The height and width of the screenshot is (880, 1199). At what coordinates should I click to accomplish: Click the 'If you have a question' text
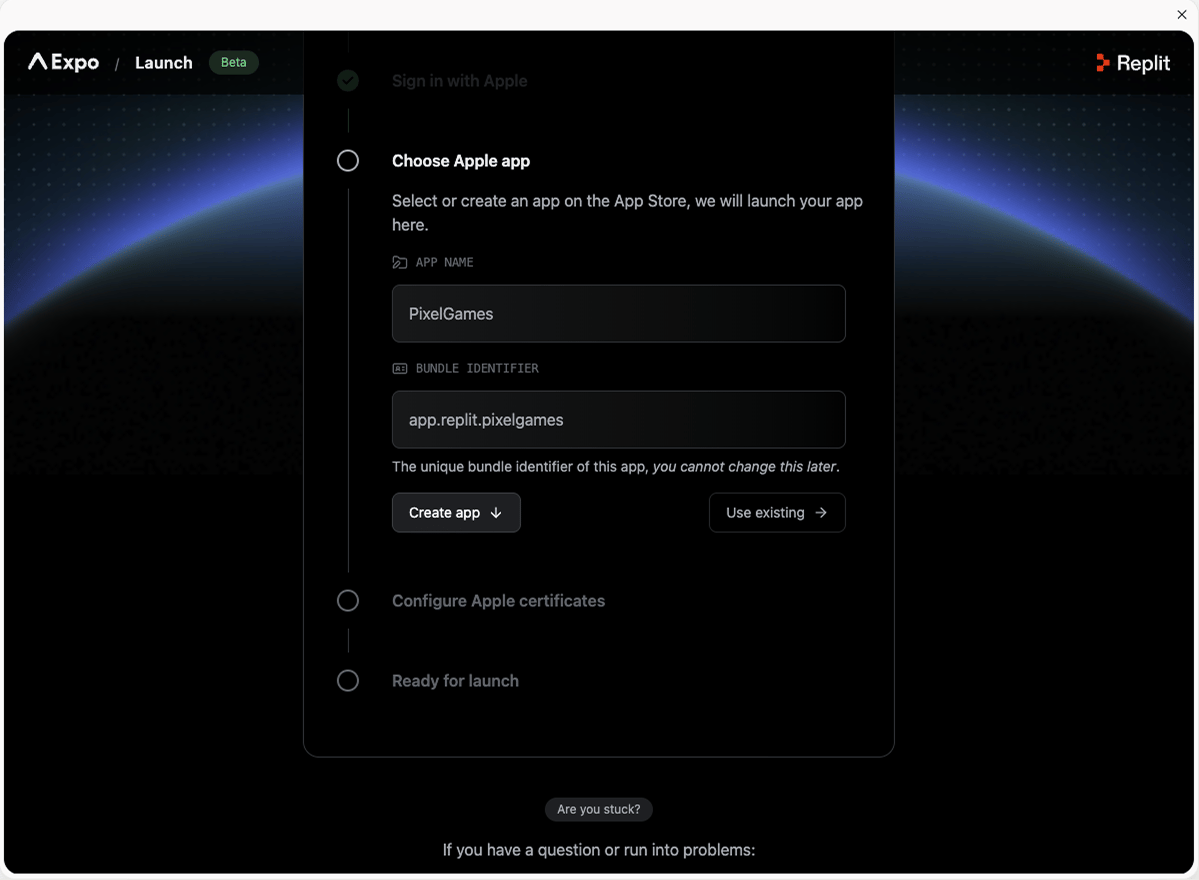click(x=599, y=850)
